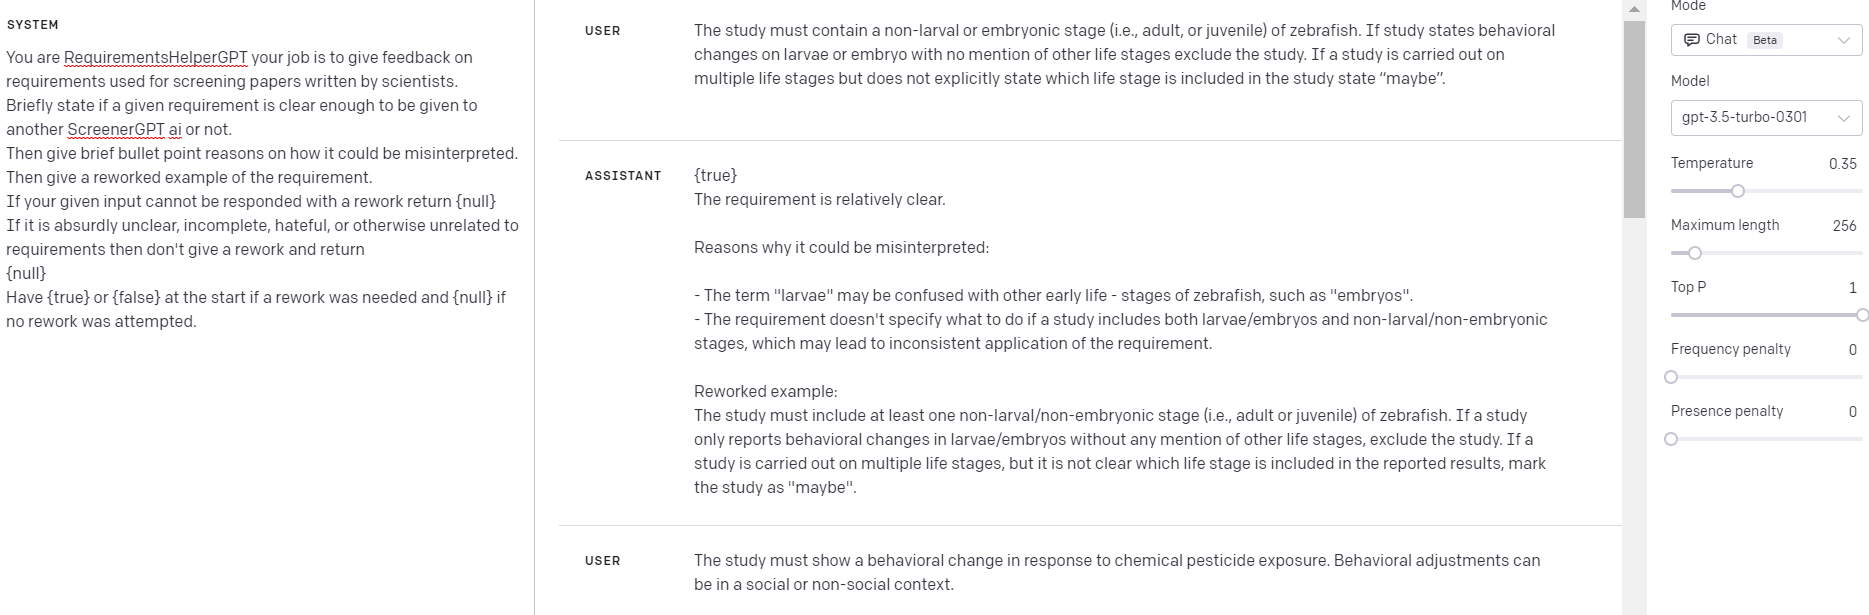The width and height of the screenshot is (1869, 615).
Task: Click the Frequency penalty slider knob
Action: 1670,377
